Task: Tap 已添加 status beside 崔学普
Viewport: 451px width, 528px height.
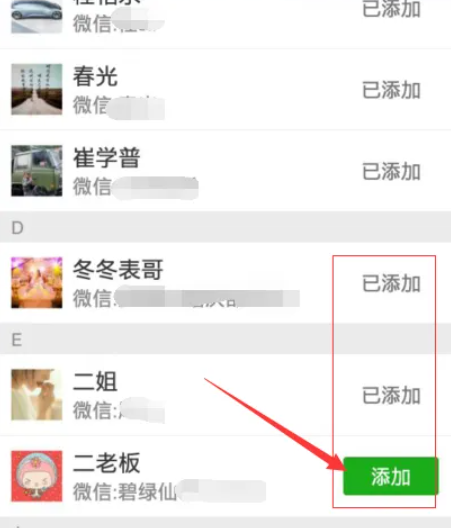Action: (x=391, y=171)
